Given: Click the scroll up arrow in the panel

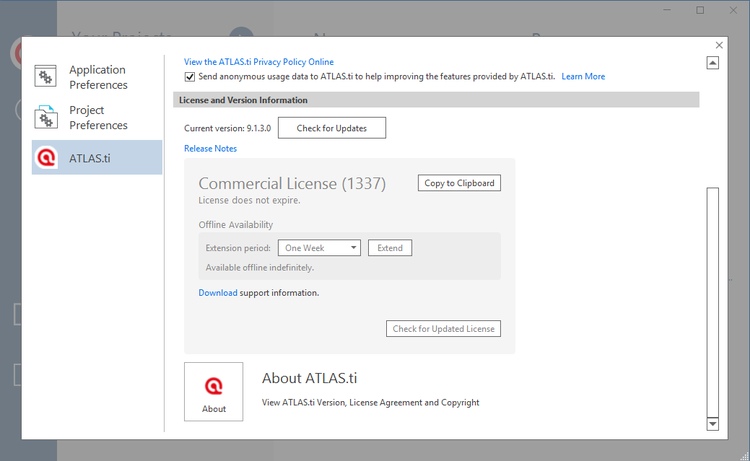Looking at the screenshot, I should (x=713, y=63).
